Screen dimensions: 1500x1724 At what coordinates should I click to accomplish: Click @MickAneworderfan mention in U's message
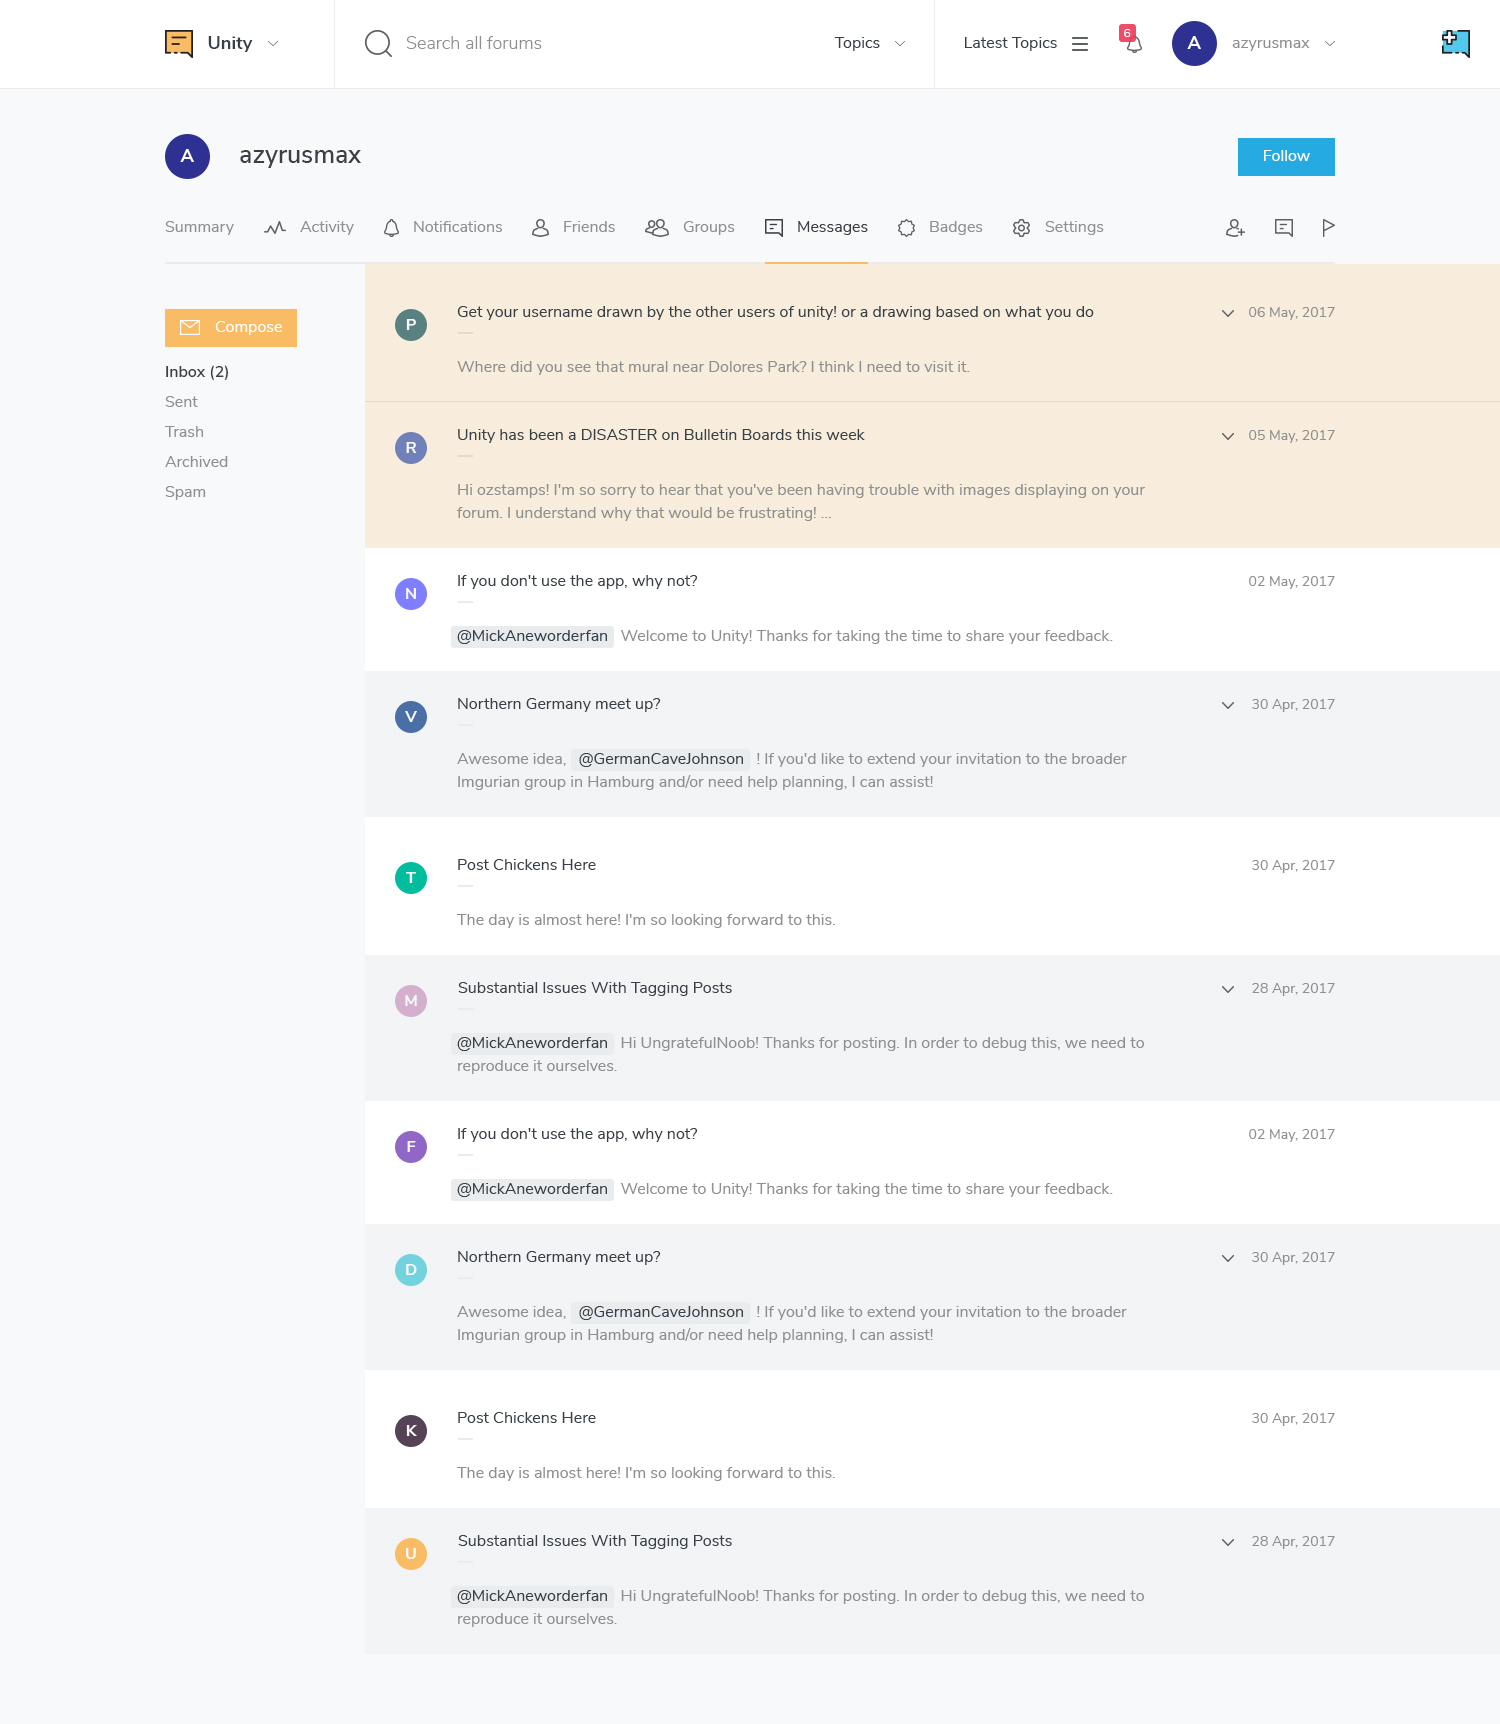532,1596
